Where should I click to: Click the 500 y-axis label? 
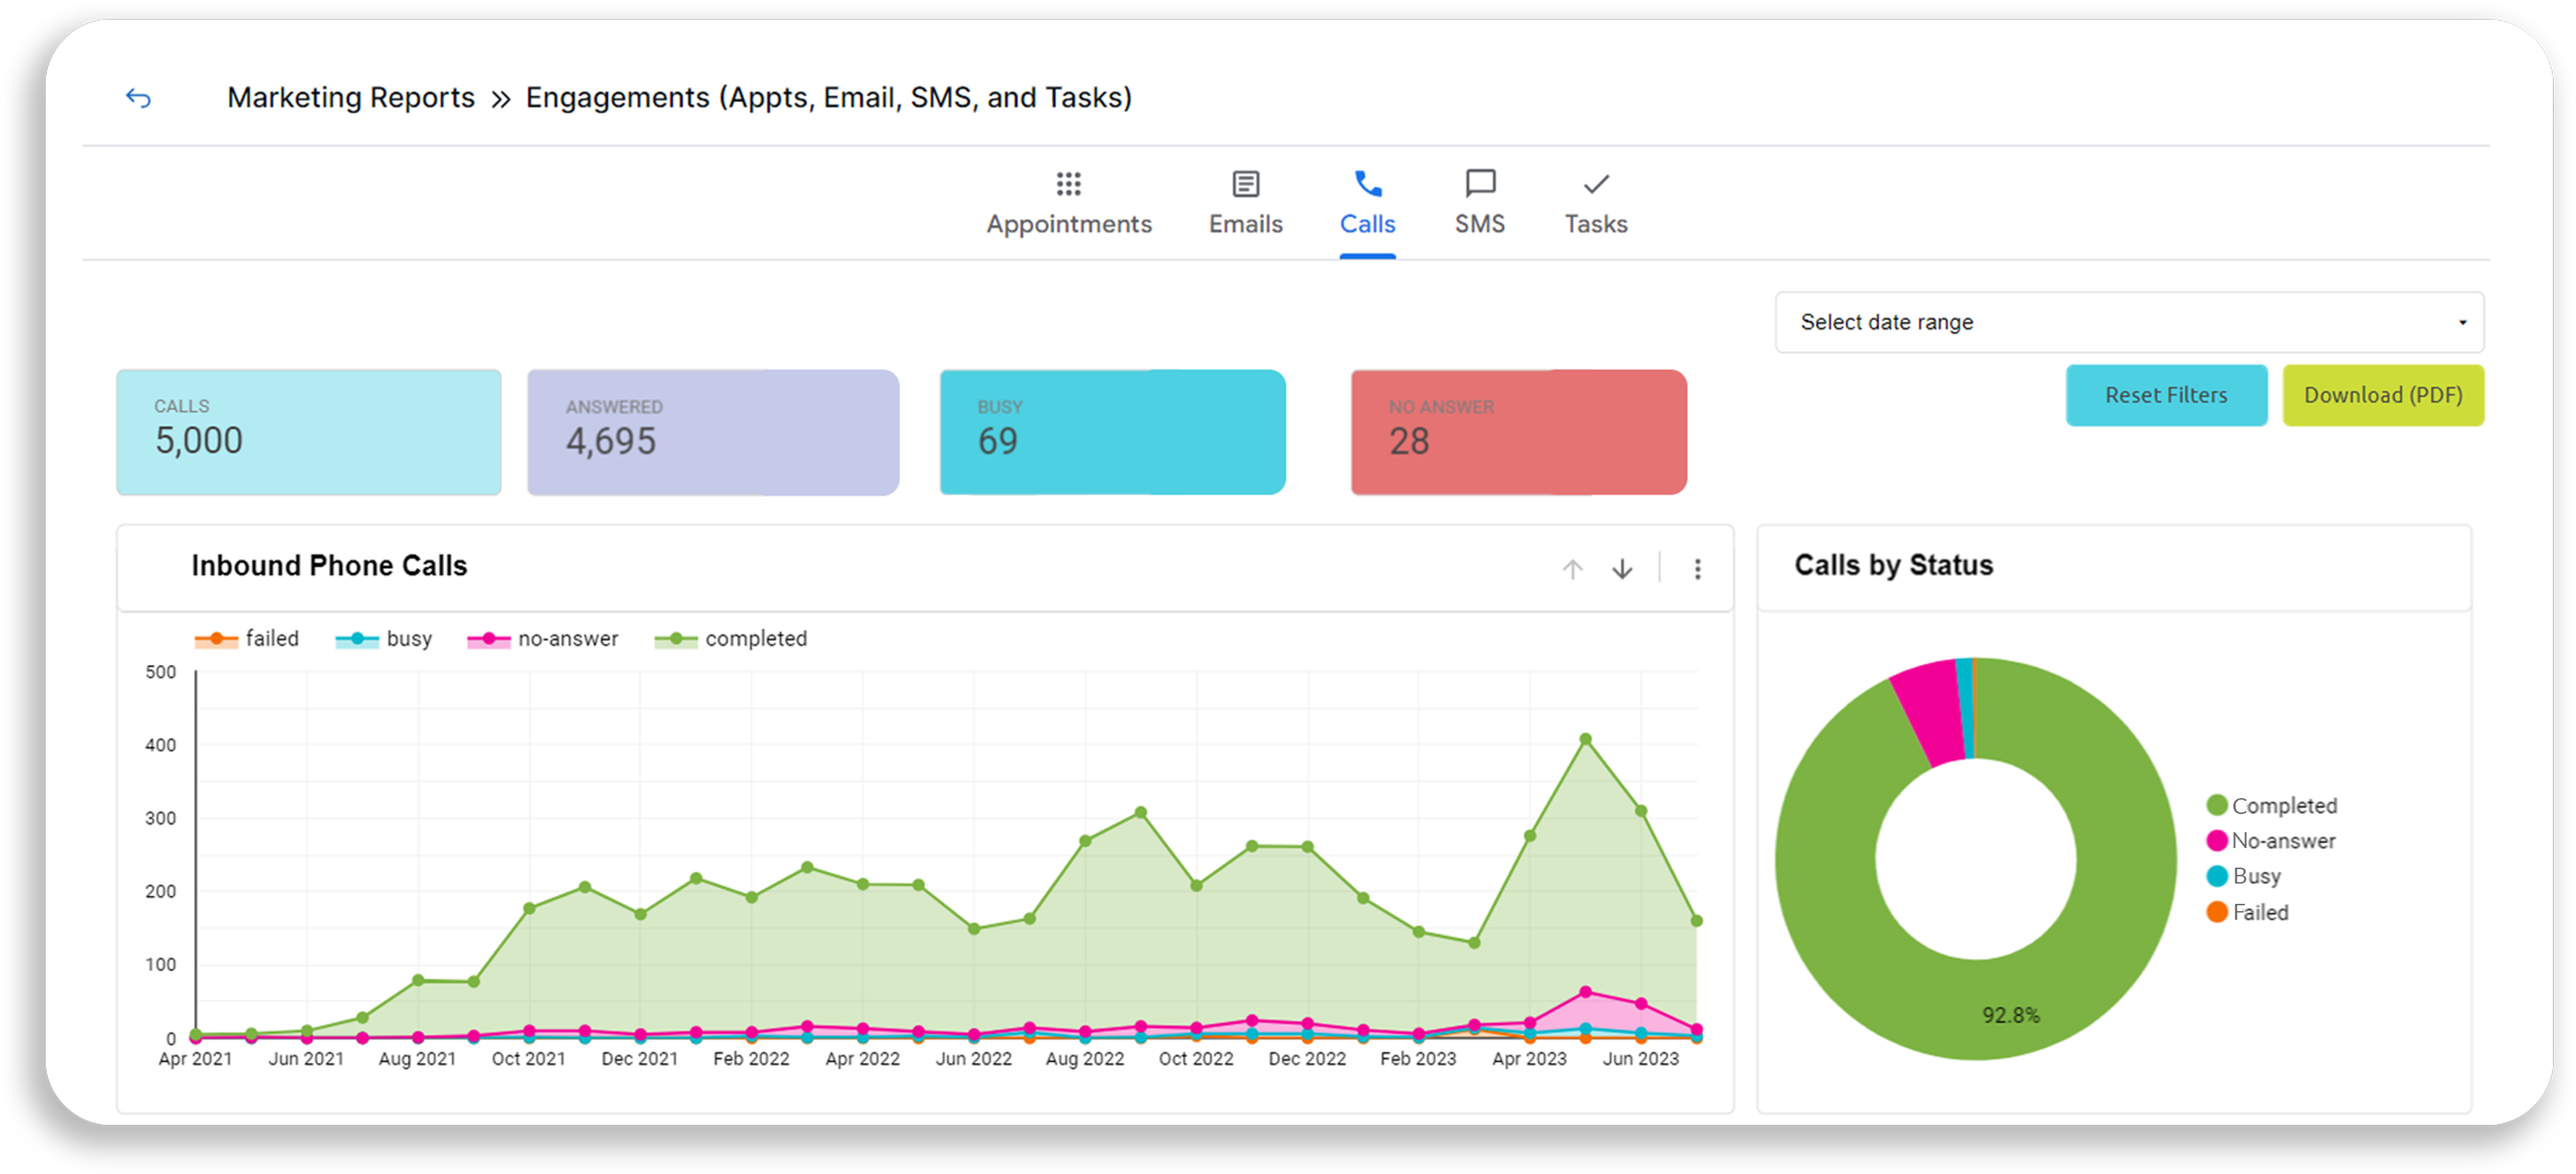(x=161, y=672)
